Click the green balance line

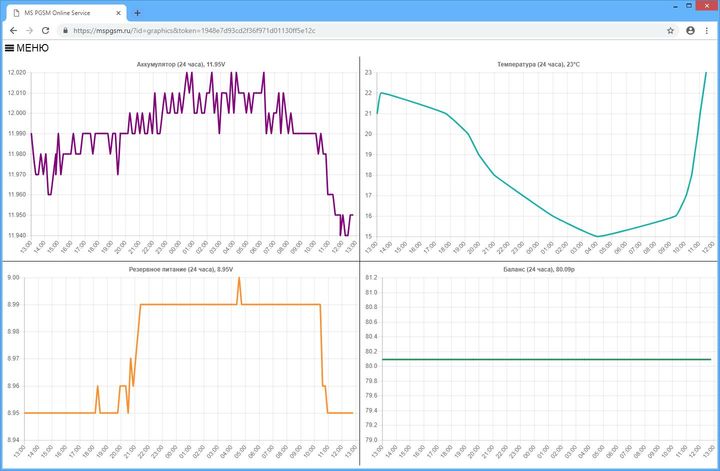(540, 359)
